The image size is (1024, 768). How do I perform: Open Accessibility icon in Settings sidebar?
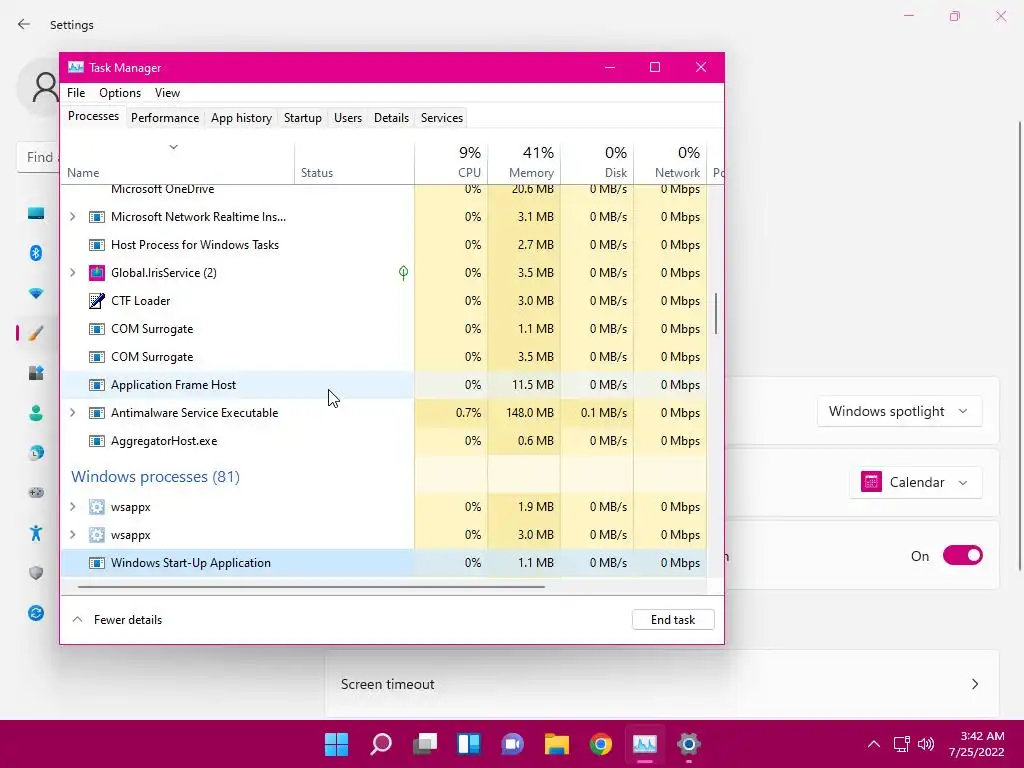pyautogui.click(x=36, y=533)
